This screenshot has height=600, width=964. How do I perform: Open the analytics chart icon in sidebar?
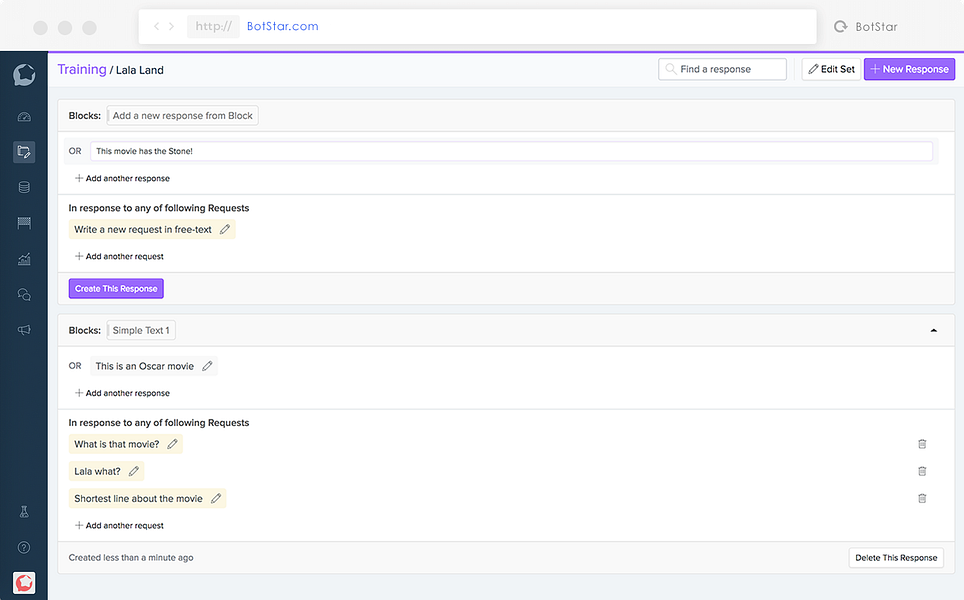click(x=23, y=258)
